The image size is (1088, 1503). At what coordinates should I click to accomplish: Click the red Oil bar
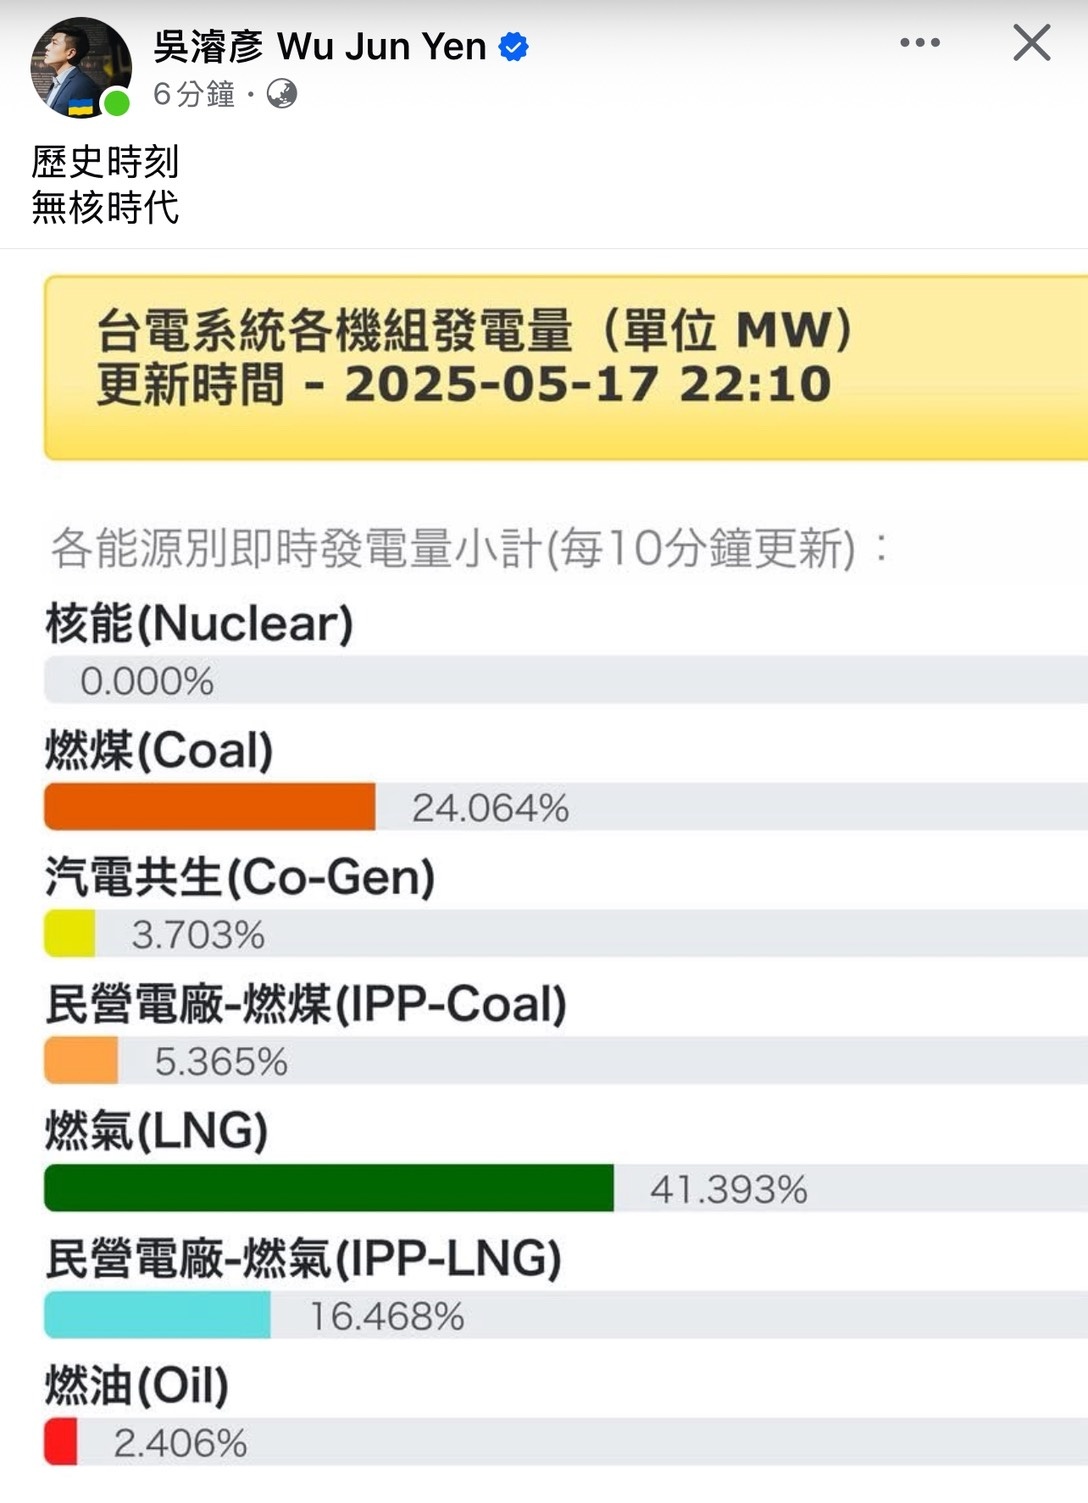click(61, 1442)
